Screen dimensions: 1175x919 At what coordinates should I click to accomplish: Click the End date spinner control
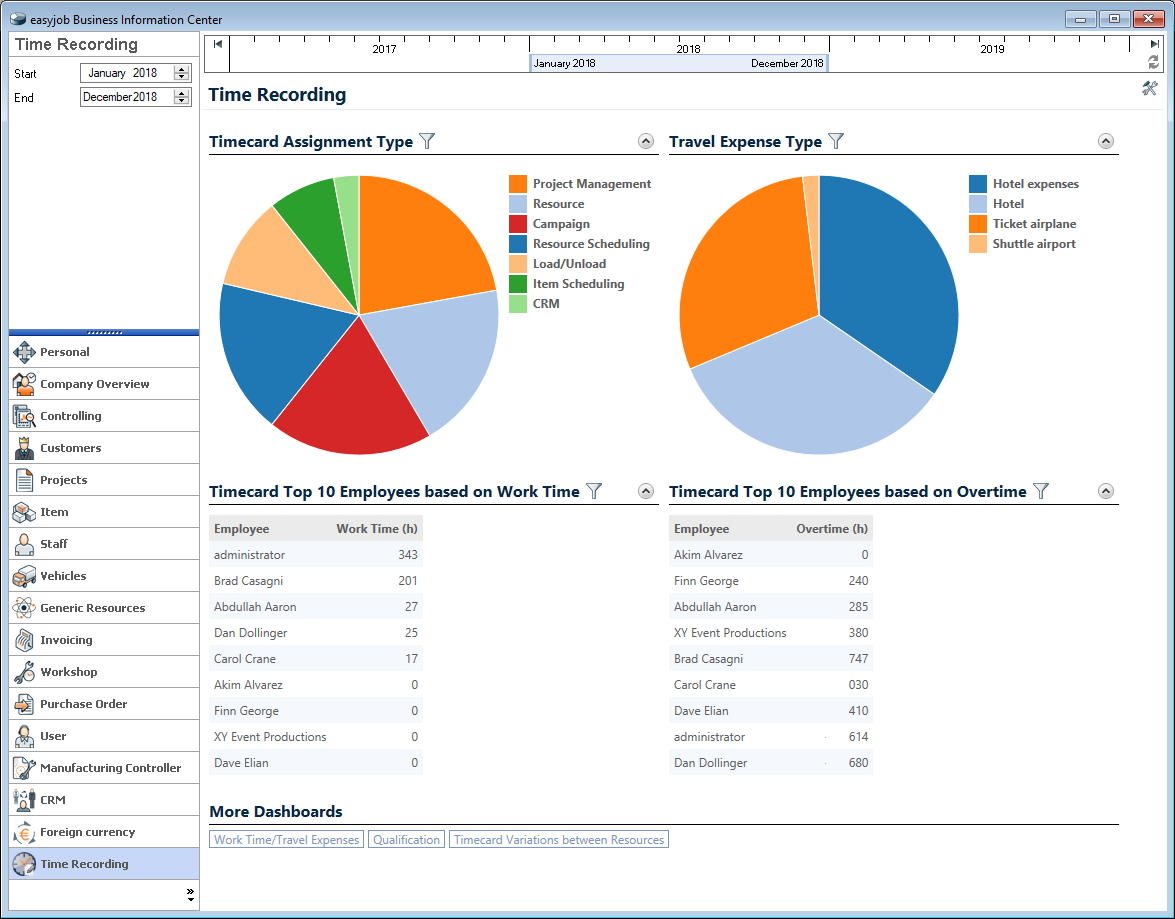pyautogui.click(x=181, y=97)
